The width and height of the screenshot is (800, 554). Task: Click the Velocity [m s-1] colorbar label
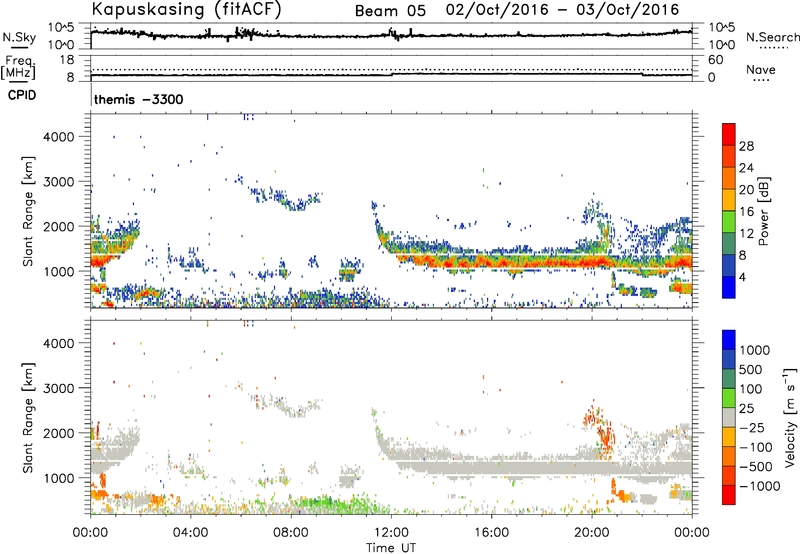(x=790, y=417)
